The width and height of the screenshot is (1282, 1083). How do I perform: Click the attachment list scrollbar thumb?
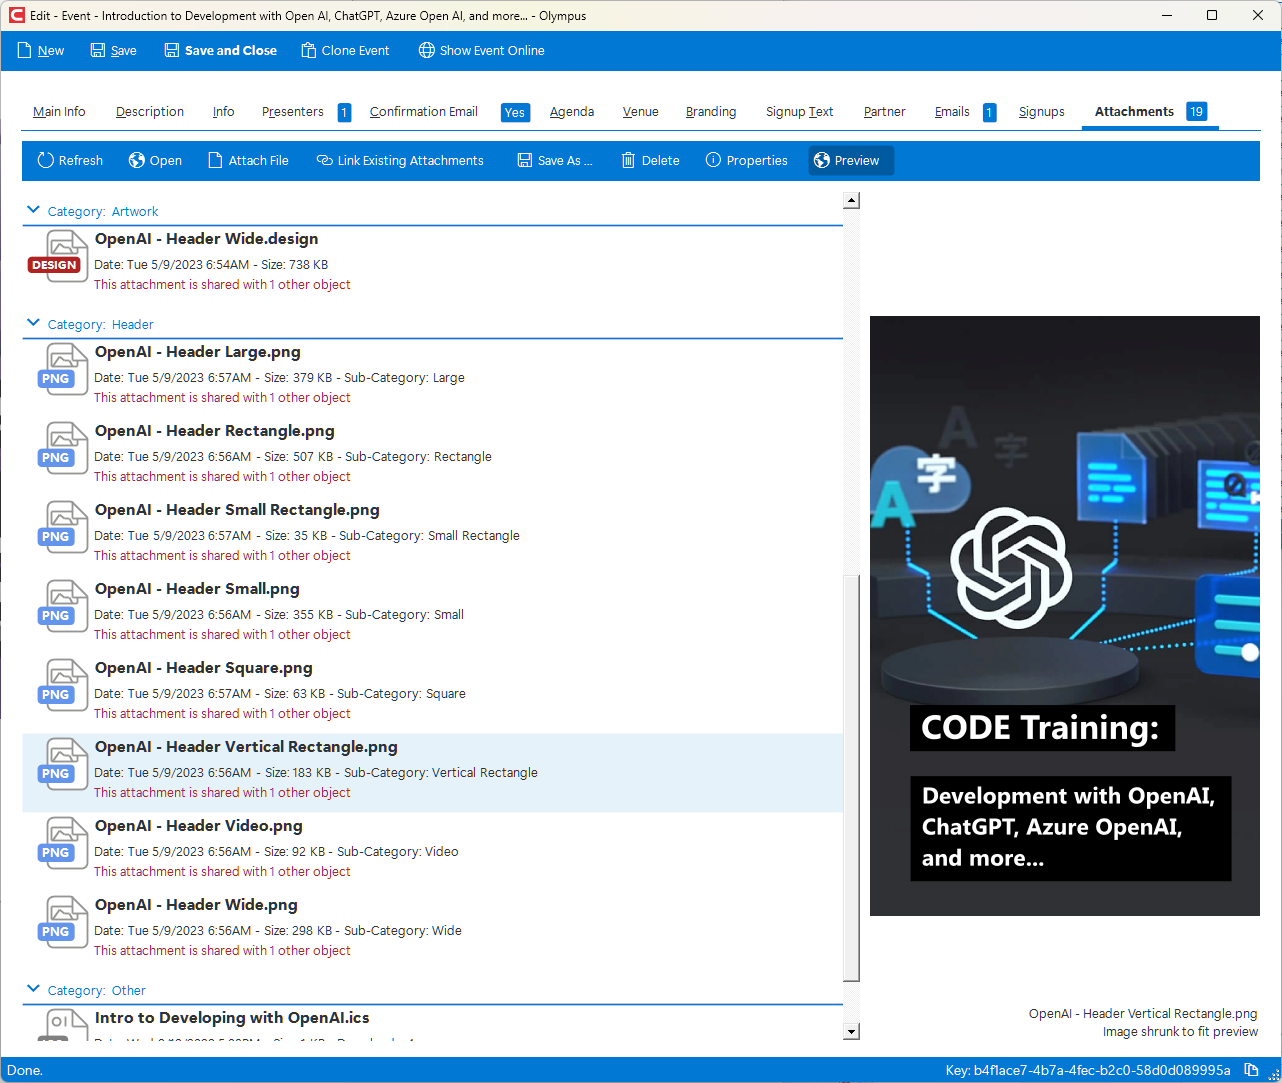point(851,778)
